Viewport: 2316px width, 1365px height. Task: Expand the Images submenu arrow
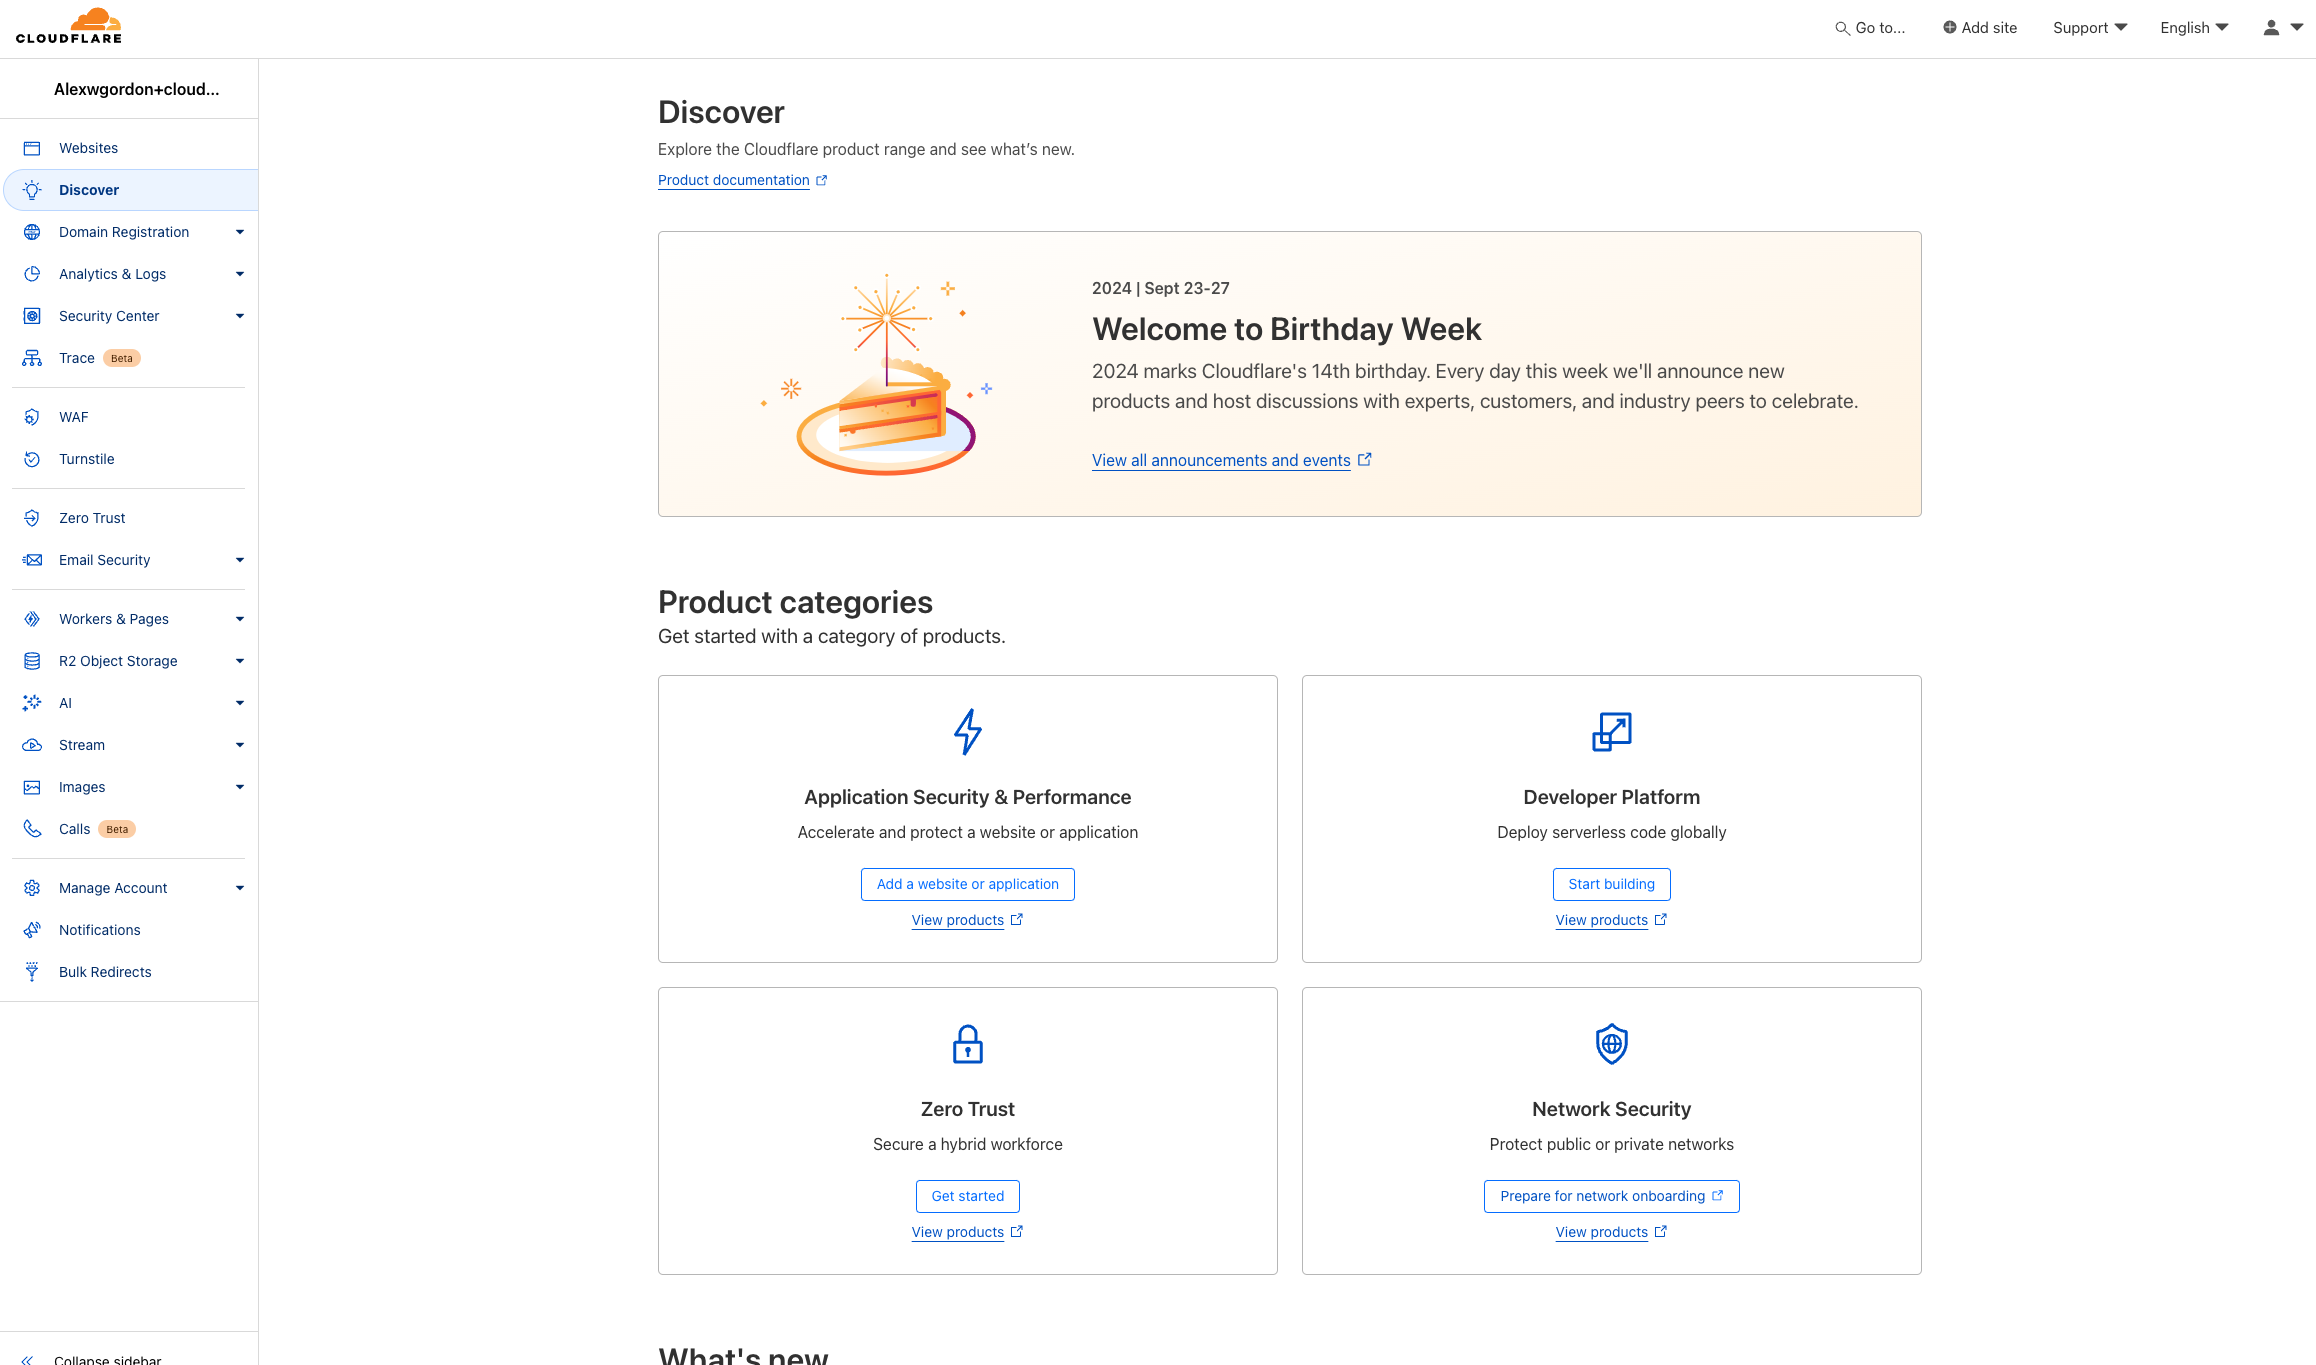[240, 787]
